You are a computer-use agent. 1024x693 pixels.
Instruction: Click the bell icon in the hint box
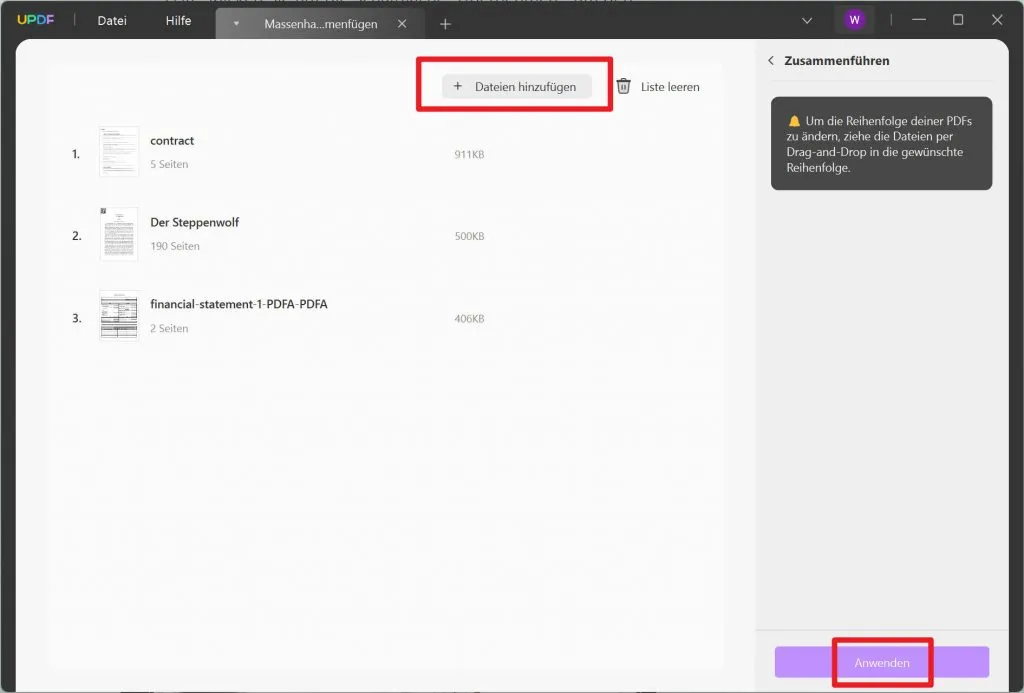click(x=794, y=121)
